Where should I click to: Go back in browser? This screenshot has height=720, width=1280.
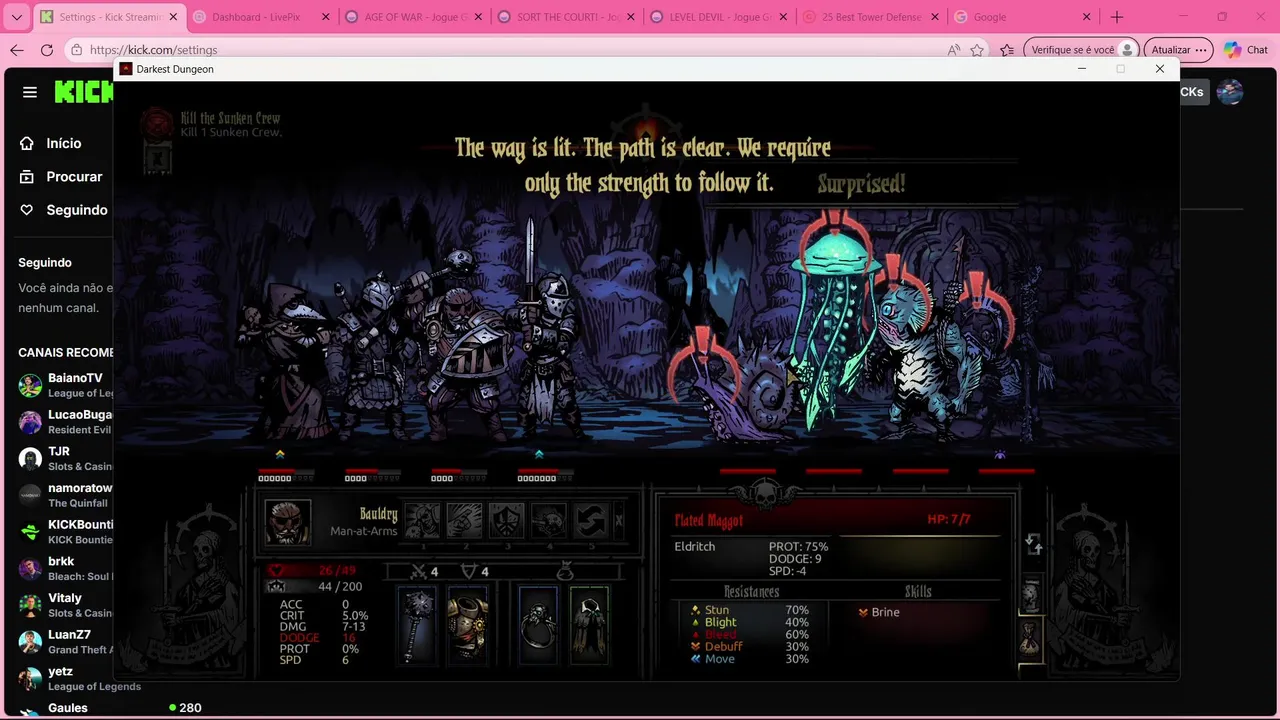point(17,50)
